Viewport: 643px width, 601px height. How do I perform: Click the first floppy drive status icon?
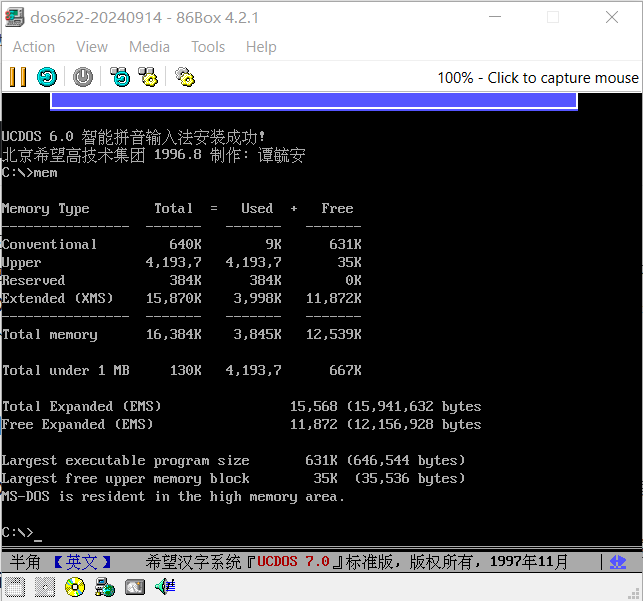pos(15,587)
